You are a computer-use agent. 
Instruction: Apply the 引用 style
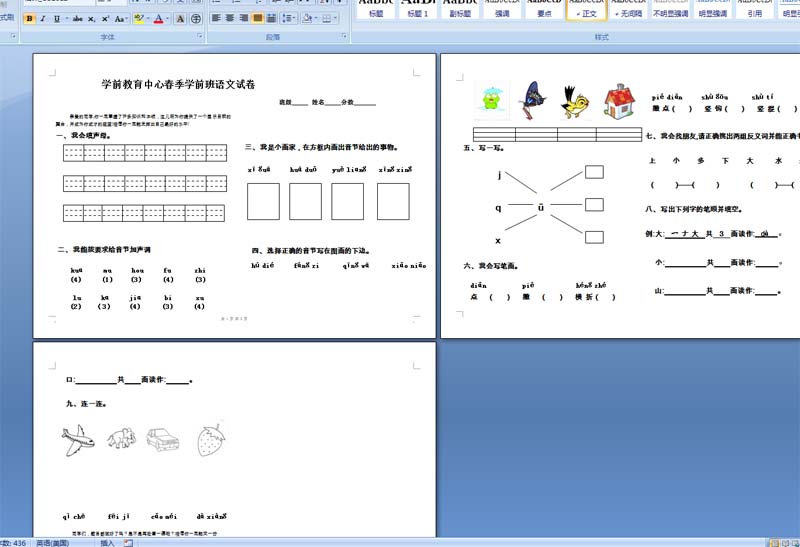point(755,9)
